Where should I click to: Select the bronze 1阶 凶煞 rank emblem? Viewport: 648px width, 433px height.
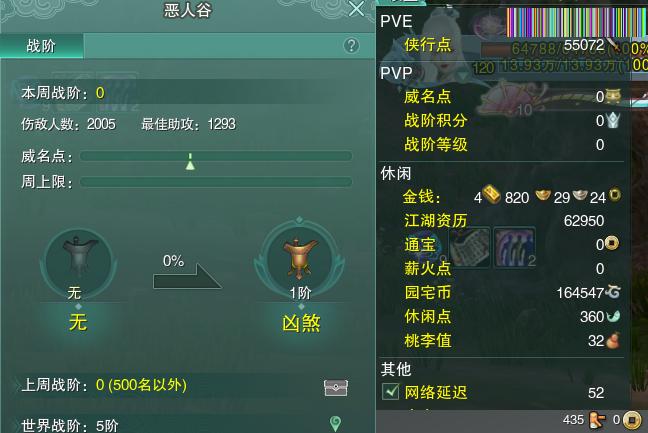pos(300,259)
